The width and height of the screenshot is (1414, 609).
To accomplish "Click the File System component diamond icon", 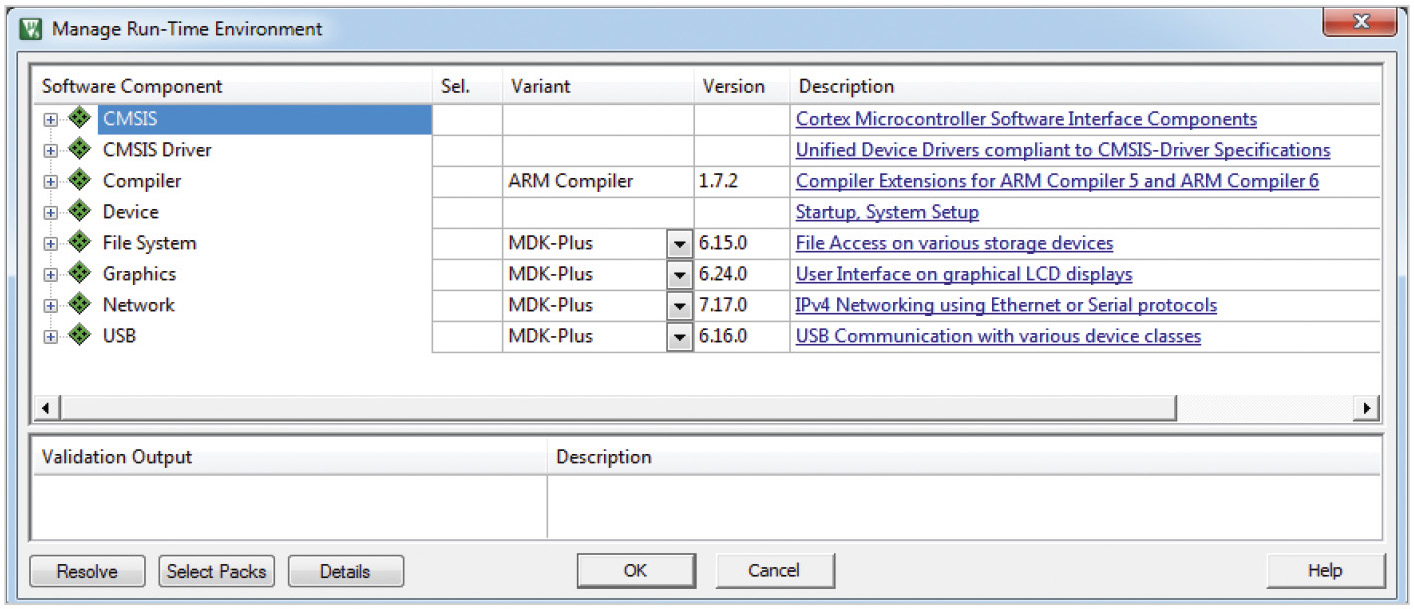I will (x=80, y=243).
